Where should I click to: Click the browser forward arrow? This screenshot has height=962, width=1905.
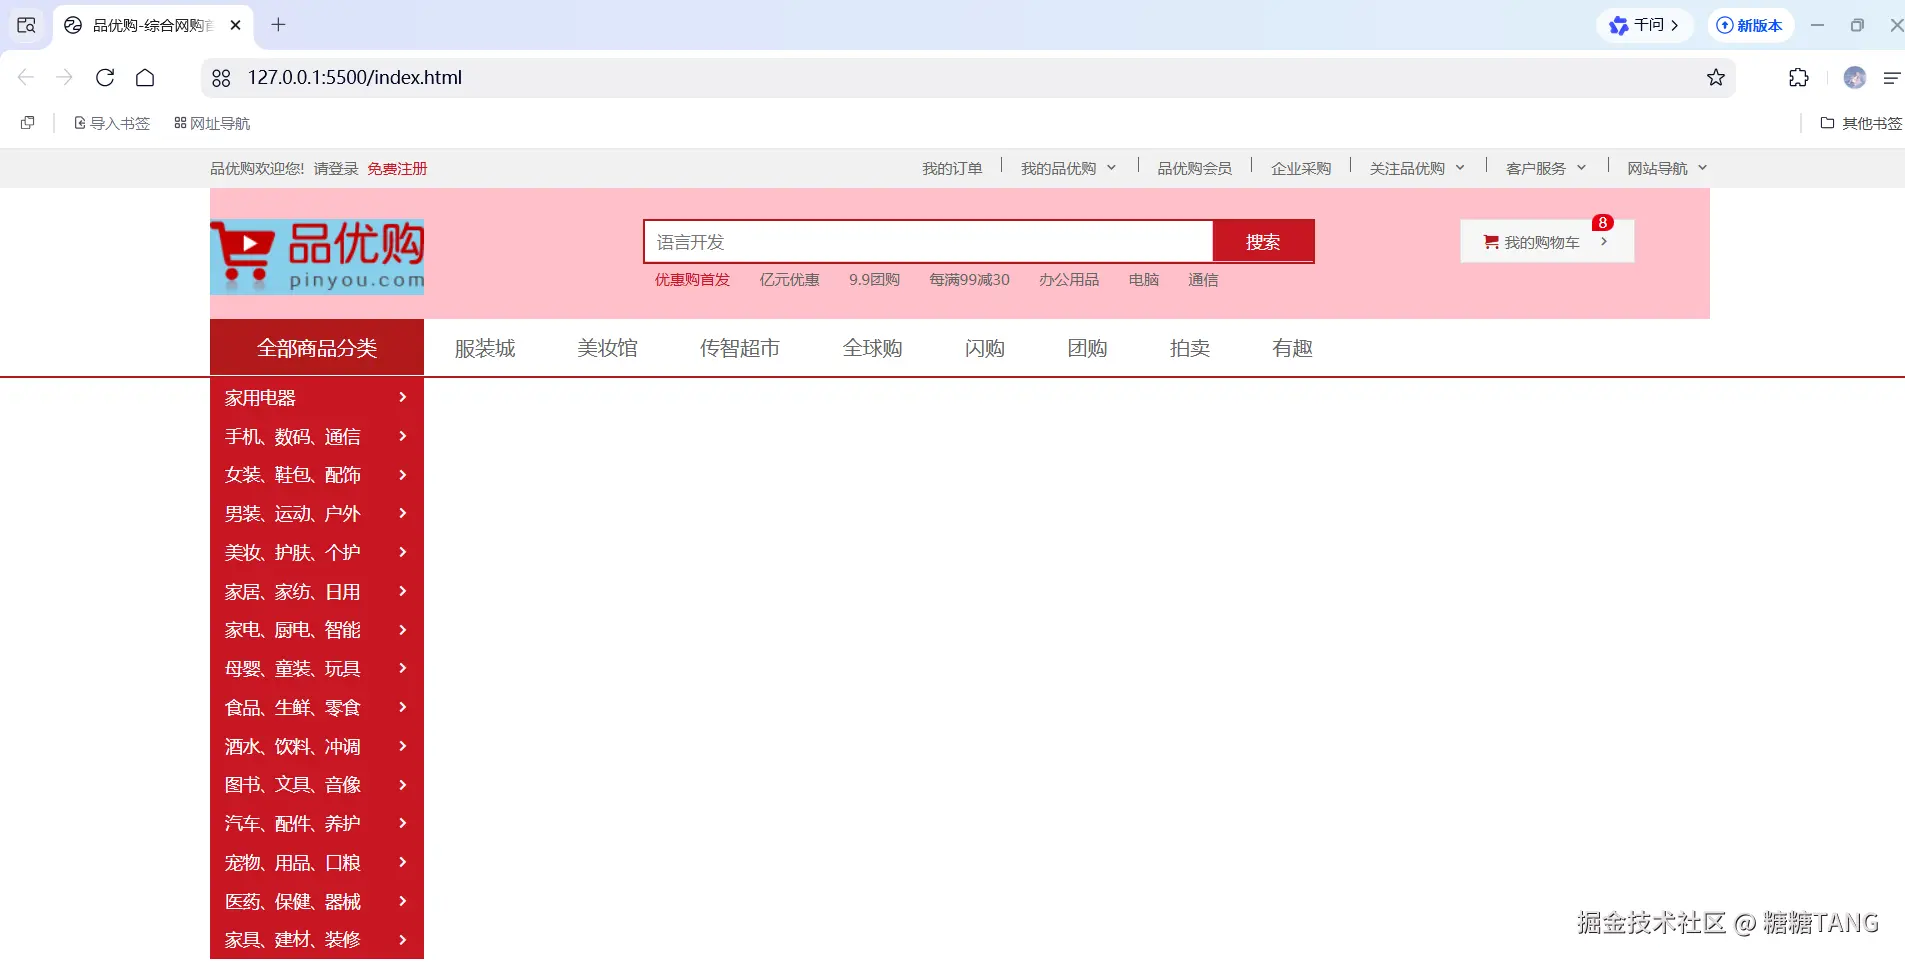65,77
